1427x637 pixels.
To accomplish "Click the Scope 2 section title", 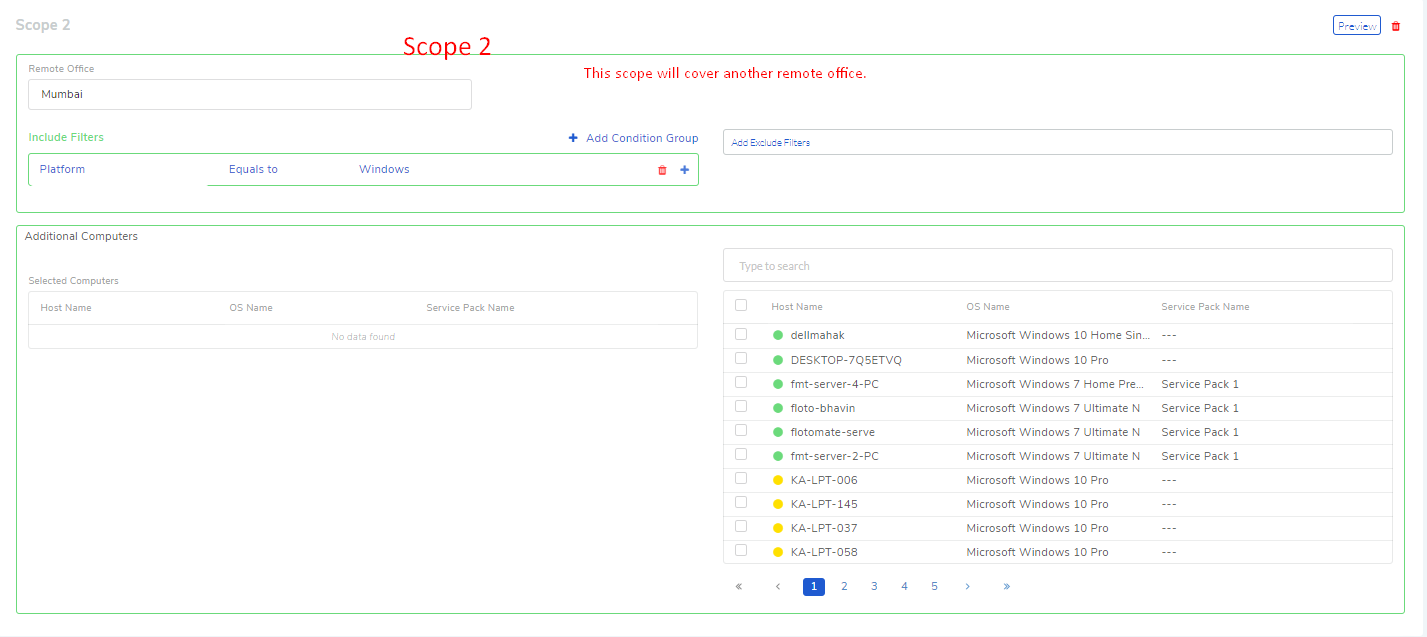I will 43,25.
